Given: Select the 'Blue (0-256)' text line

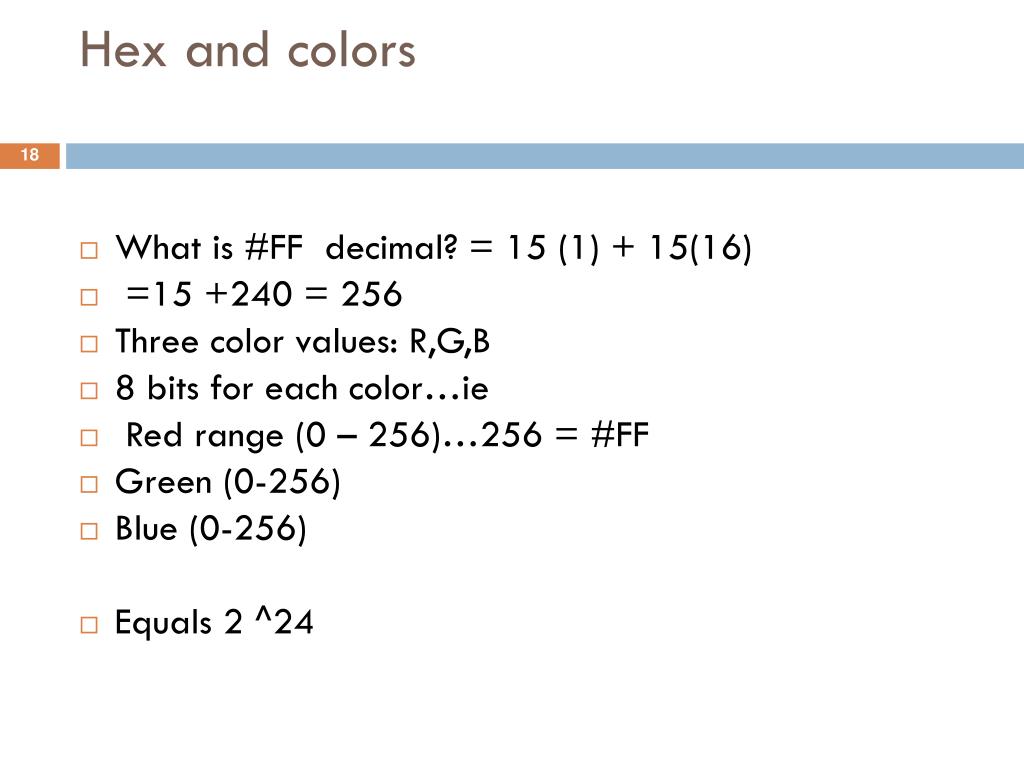Looking at the screenshot, I should click(x=211, y=529).
